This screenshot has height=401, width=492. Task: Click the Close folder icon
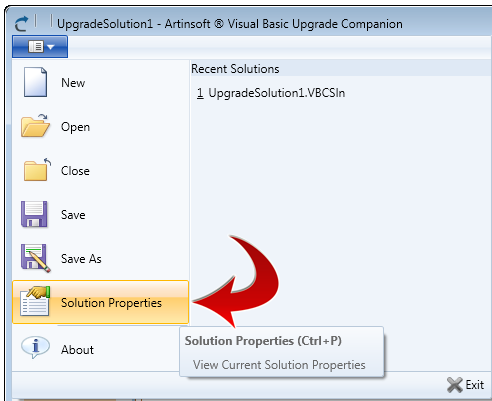[x=37, y=170]
